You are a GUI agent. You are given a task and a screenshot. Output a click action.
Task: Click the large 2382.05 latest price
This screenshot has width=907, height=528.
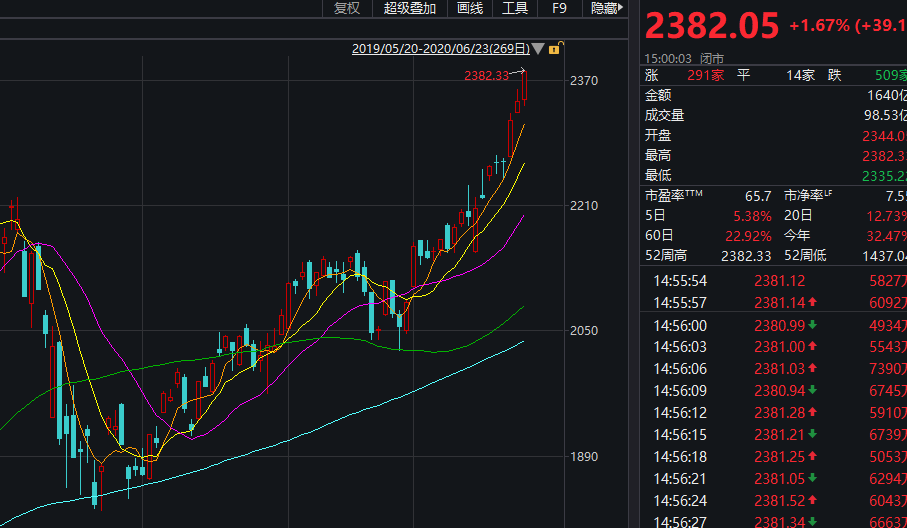(711, 26)
